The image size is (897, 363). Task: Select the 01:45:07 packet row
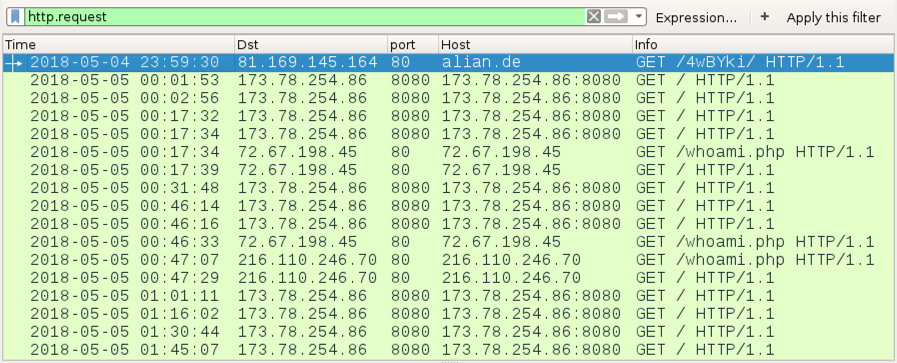point(448,350)
